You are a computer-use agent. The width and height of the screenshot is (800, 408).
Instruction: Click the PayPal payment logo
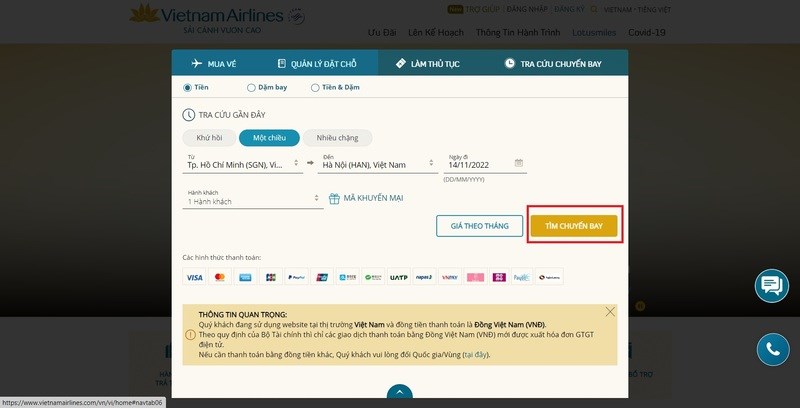[296, 277]
